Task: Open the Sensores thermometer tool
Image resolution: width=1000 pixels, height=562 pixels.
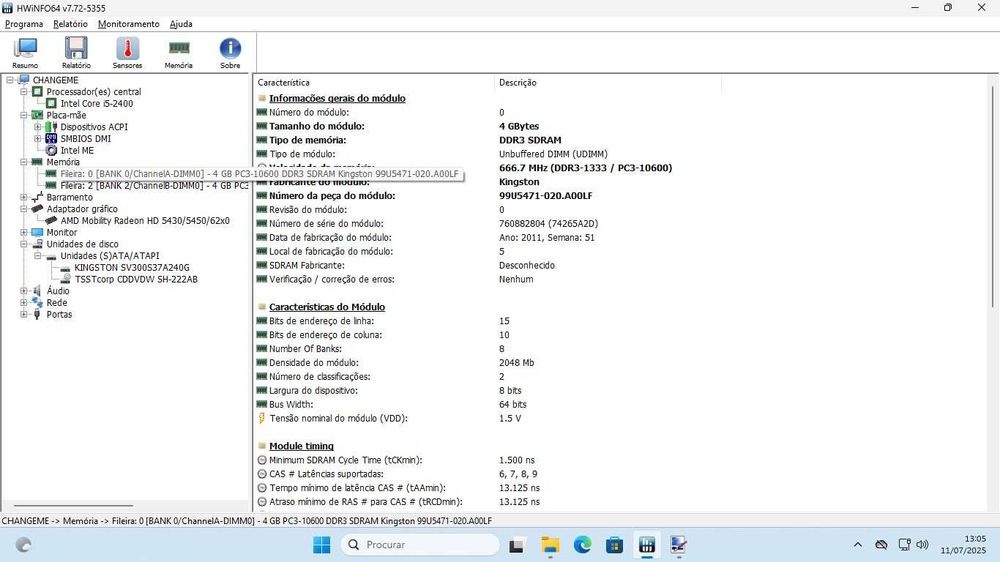Action: coord(128,53)
